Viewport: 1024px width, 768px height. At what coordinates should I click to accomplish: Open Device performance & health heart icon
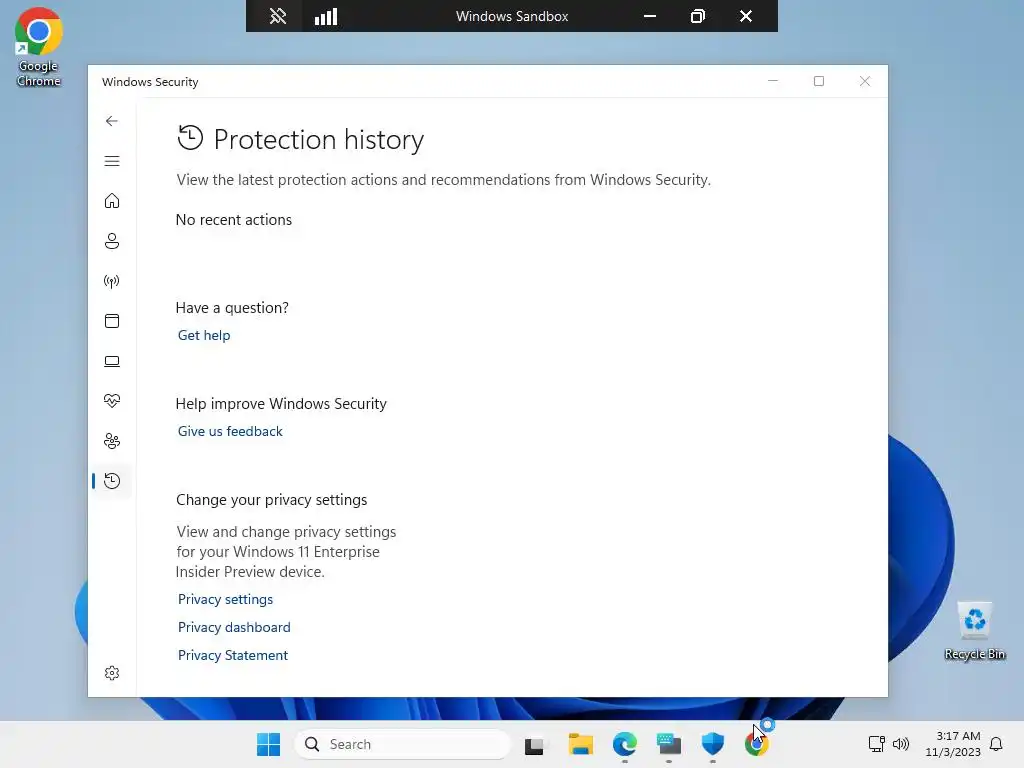click(x=112, y=401)
